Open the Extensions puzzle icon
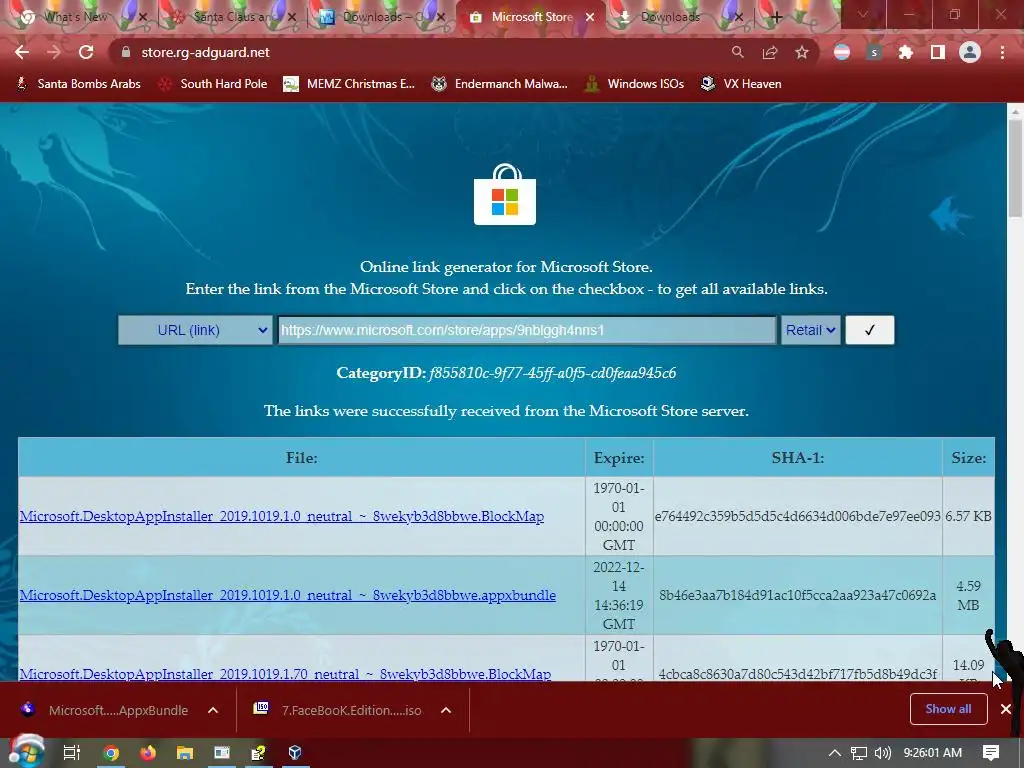The image size is (1024, 768). pyautogui.click(x=905, y=52)
